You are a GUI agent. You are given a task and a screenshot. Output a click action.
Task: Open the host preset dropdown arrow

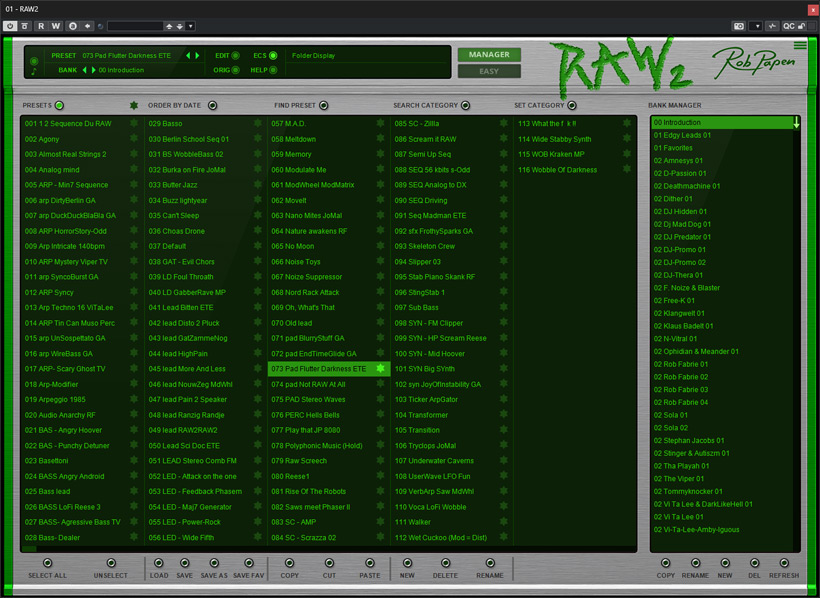(x=190, y=26)
